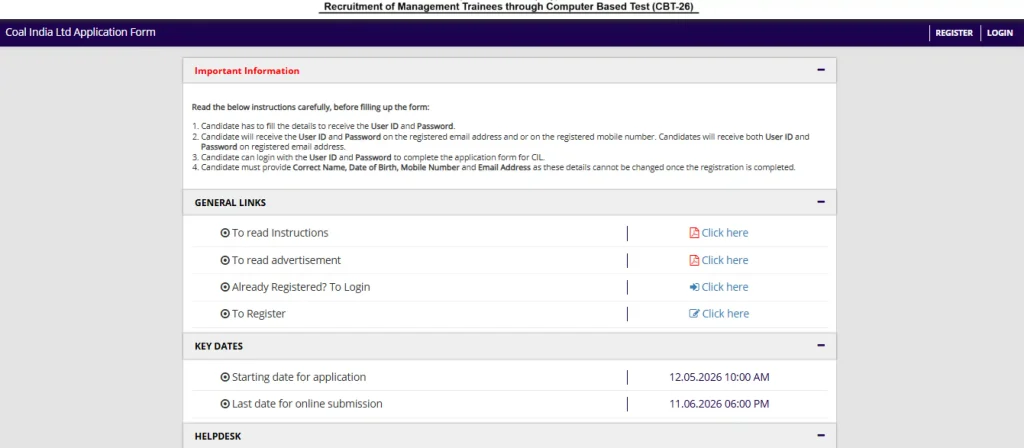Follow Click here link to Login

725,287
